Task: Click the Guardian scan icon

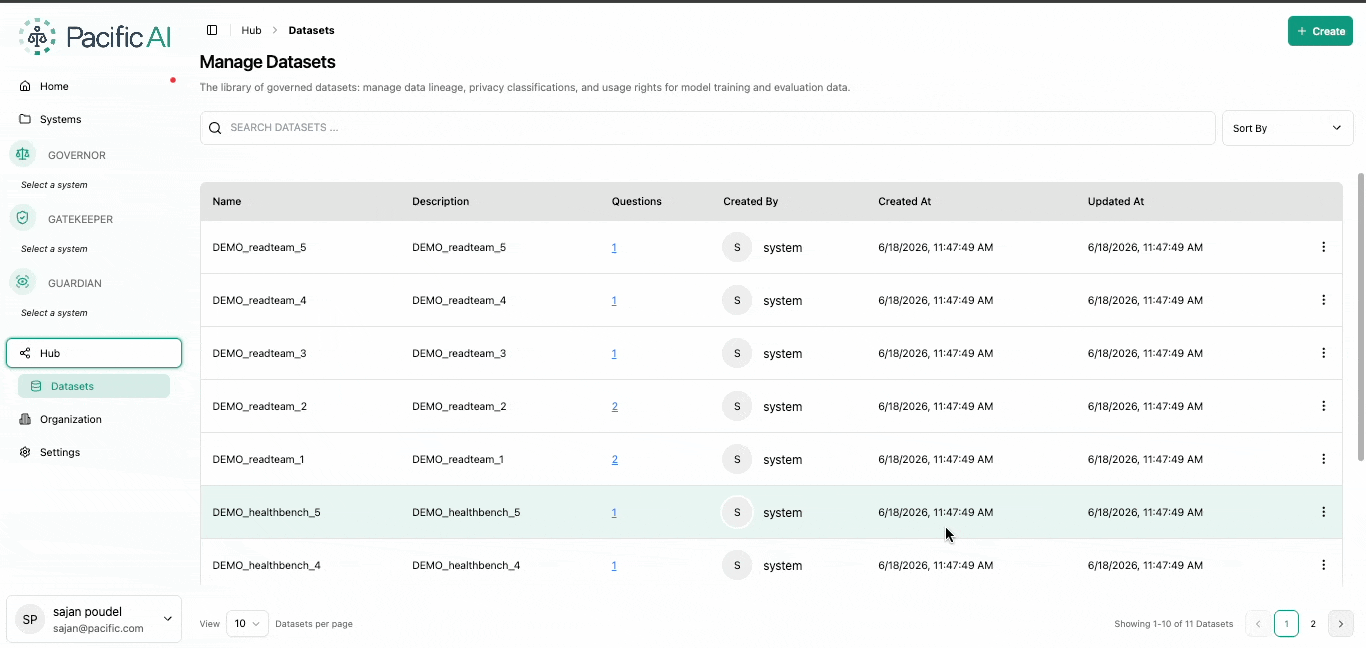Action: click(23, 282)
